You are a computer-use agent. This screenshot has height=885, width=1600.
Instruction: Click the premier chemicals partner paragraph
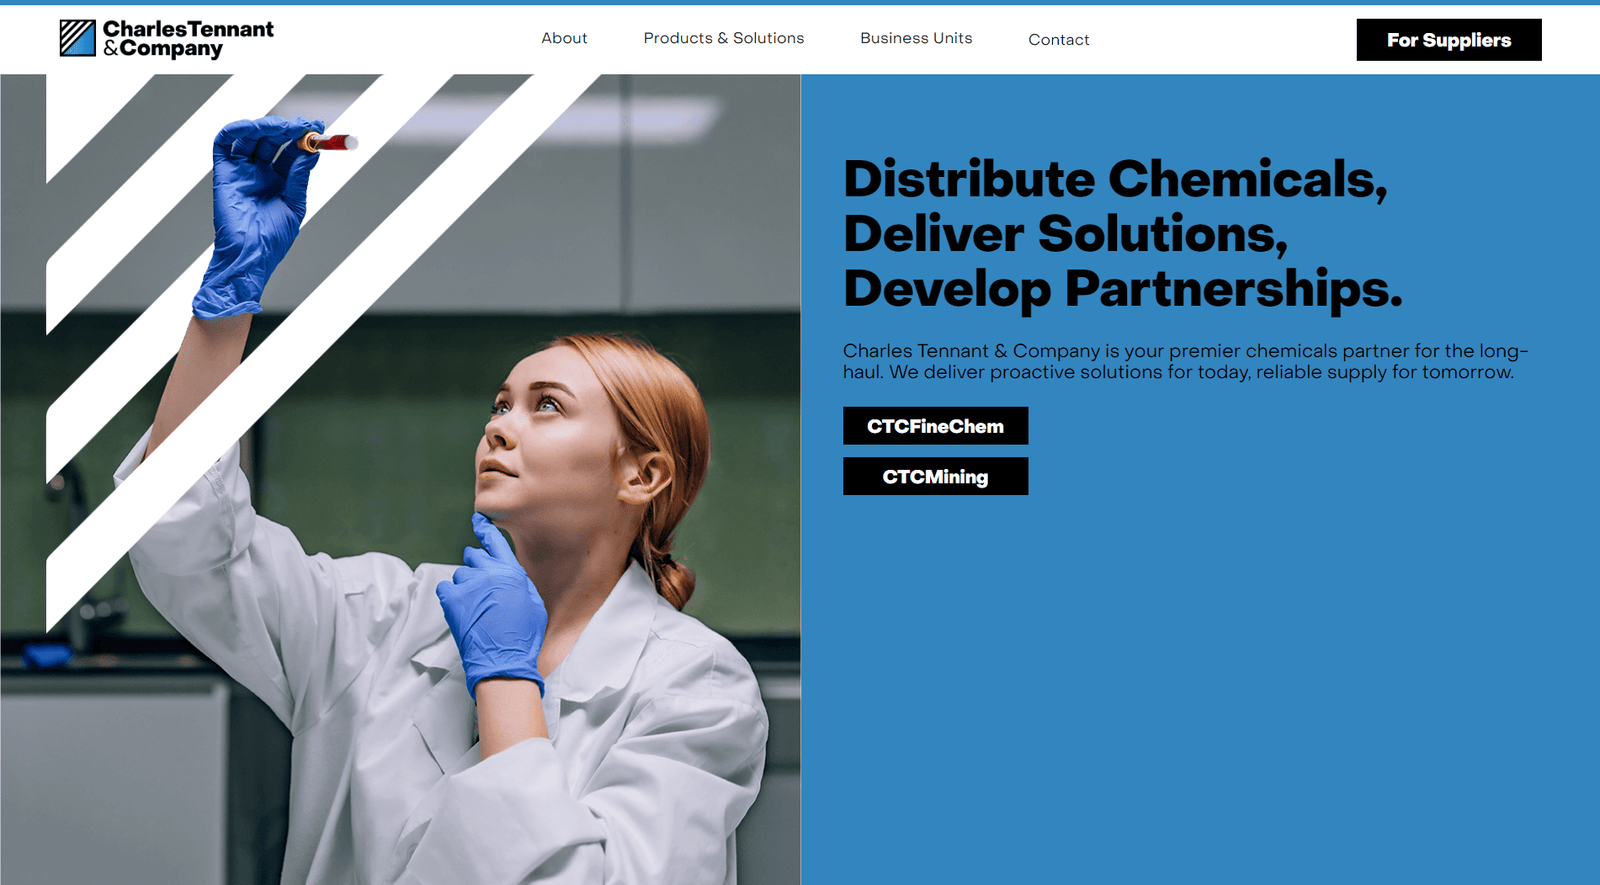(1185, 361)
